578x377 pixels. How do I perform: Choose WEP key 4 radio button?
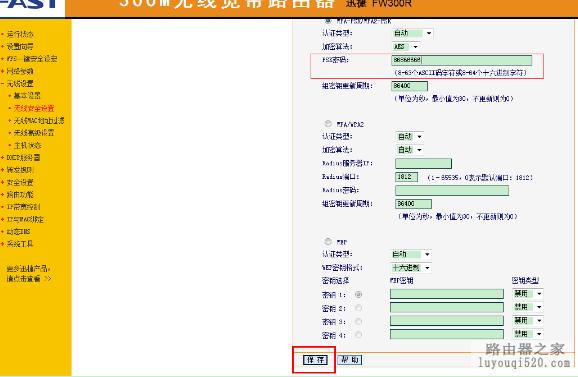click(x=358, y=335)
